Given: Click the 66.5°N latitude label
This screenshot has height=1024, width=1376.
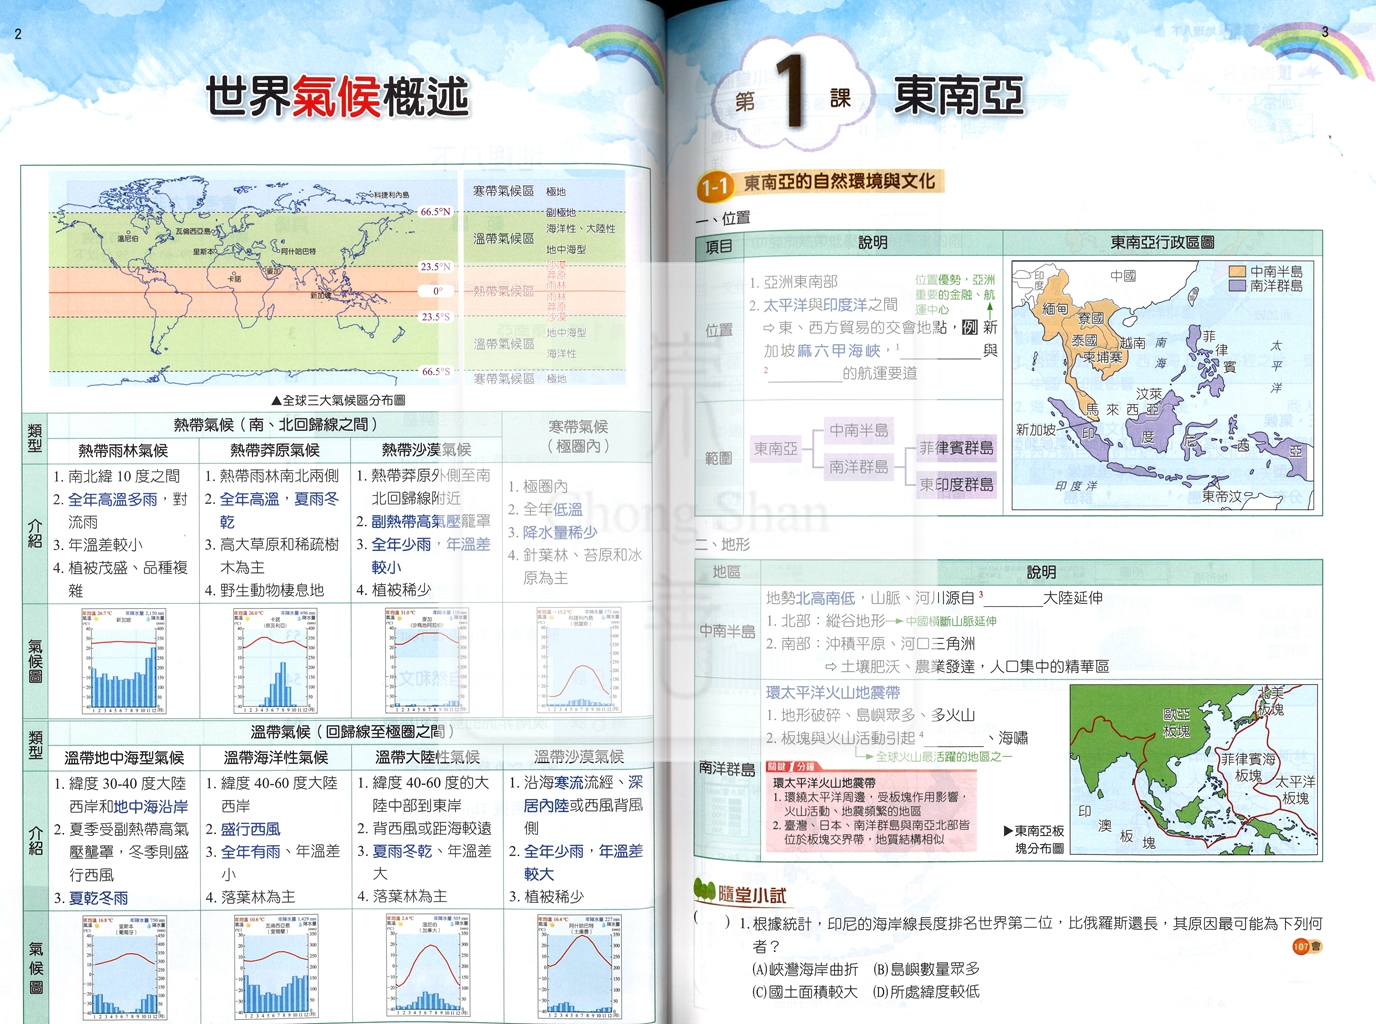Looking at the screenshot, I should click(x=435, y=212).
